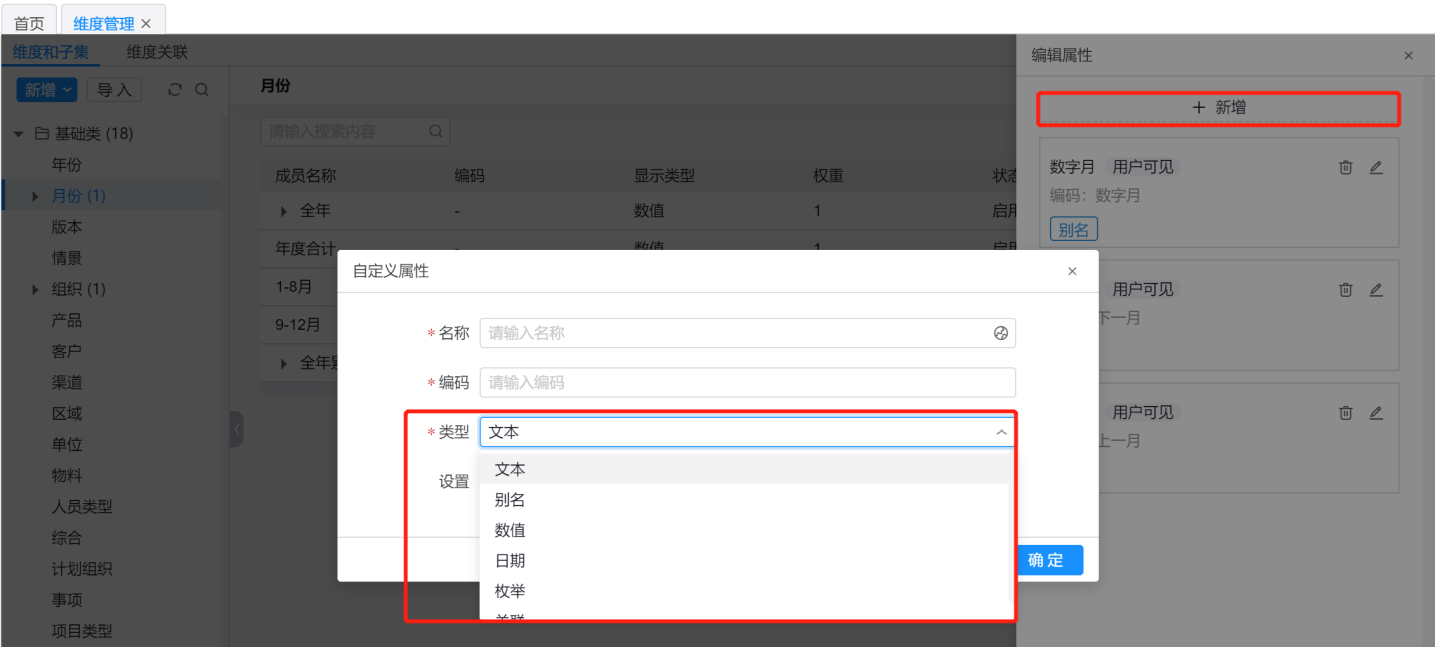This screenshot has height=647, width=1435.
Task: Expand the 组织 (1) tree node
Action: pos(36,290)
